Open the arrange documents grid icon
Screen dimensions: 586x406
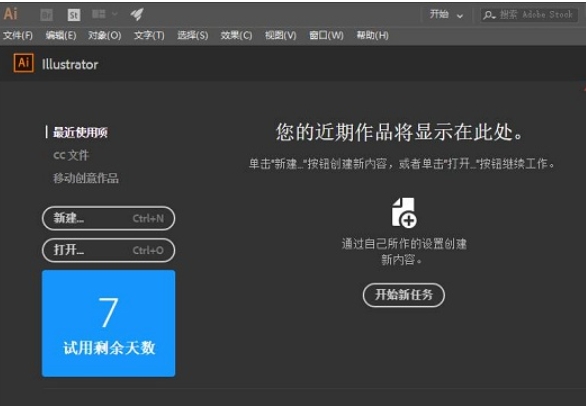[x=99, y=14]
